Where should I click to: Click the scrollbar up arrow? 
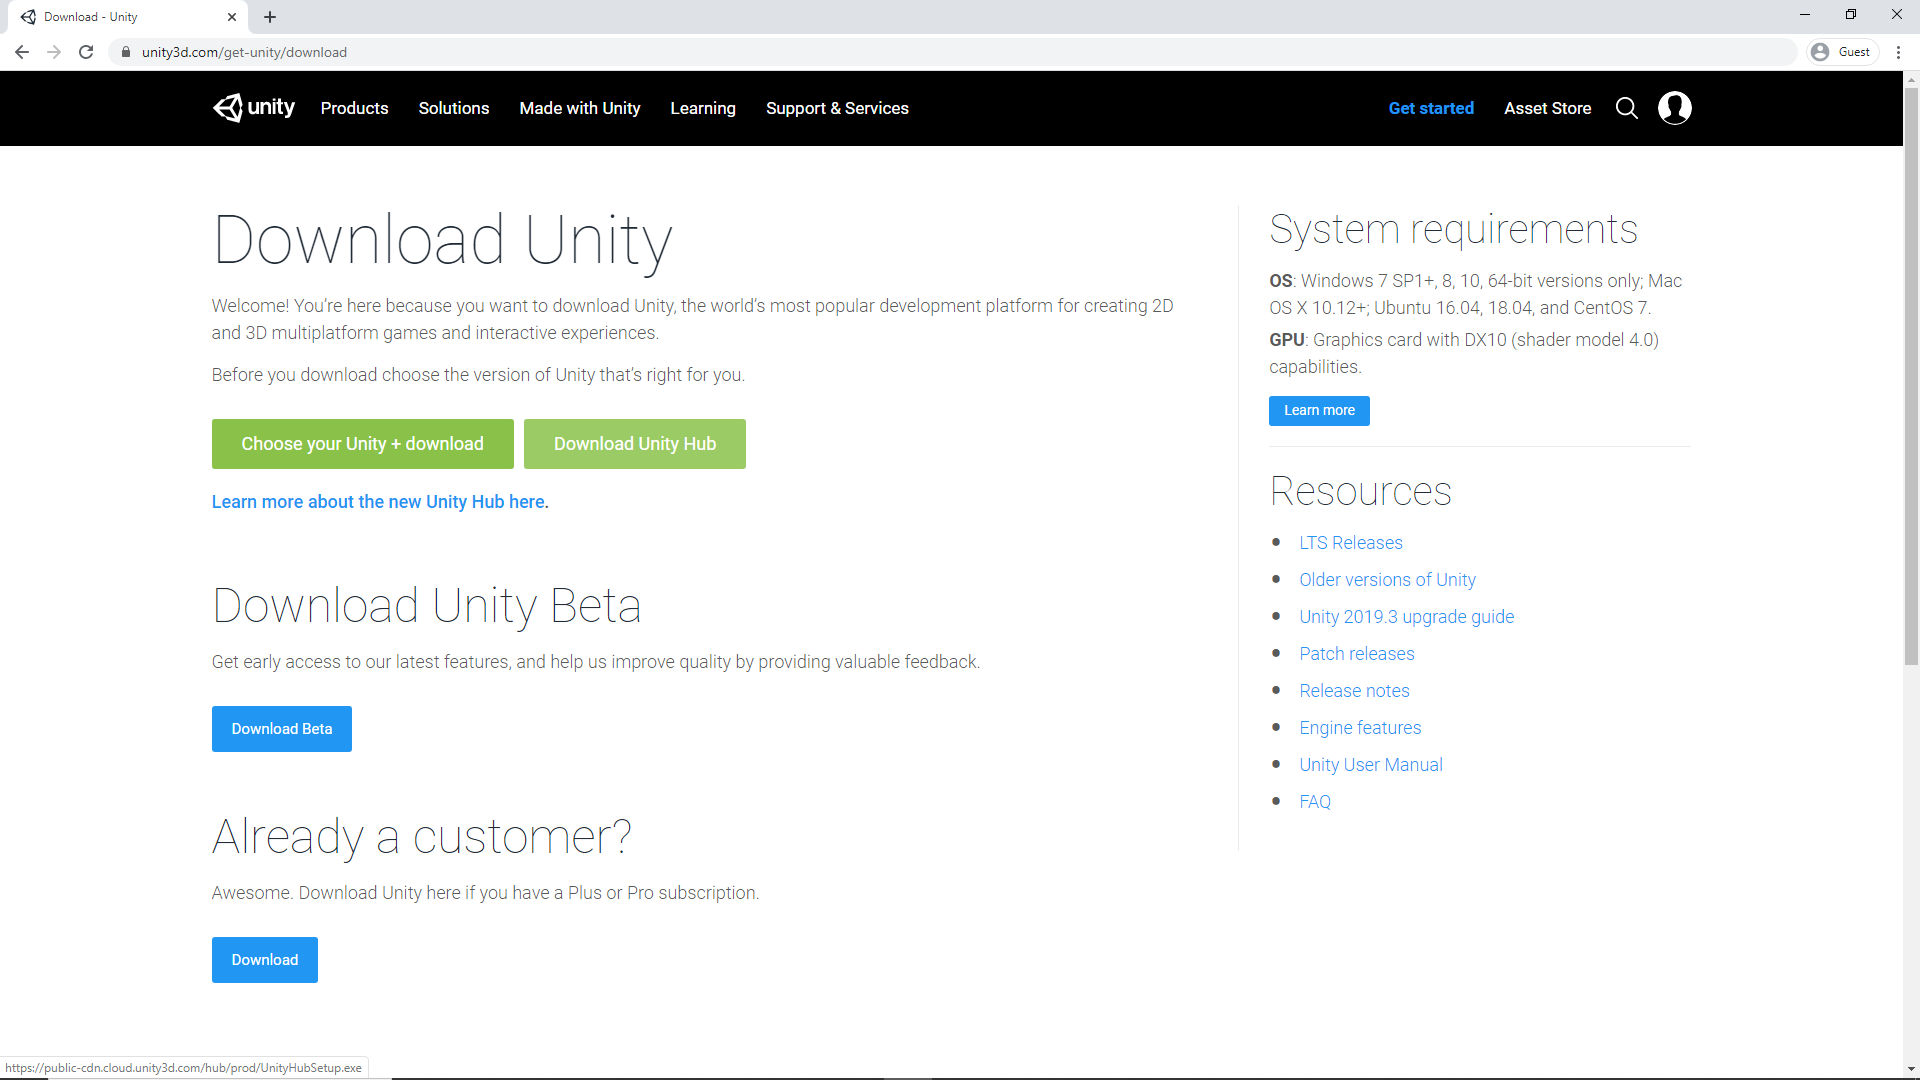[x=1911, y=79]
